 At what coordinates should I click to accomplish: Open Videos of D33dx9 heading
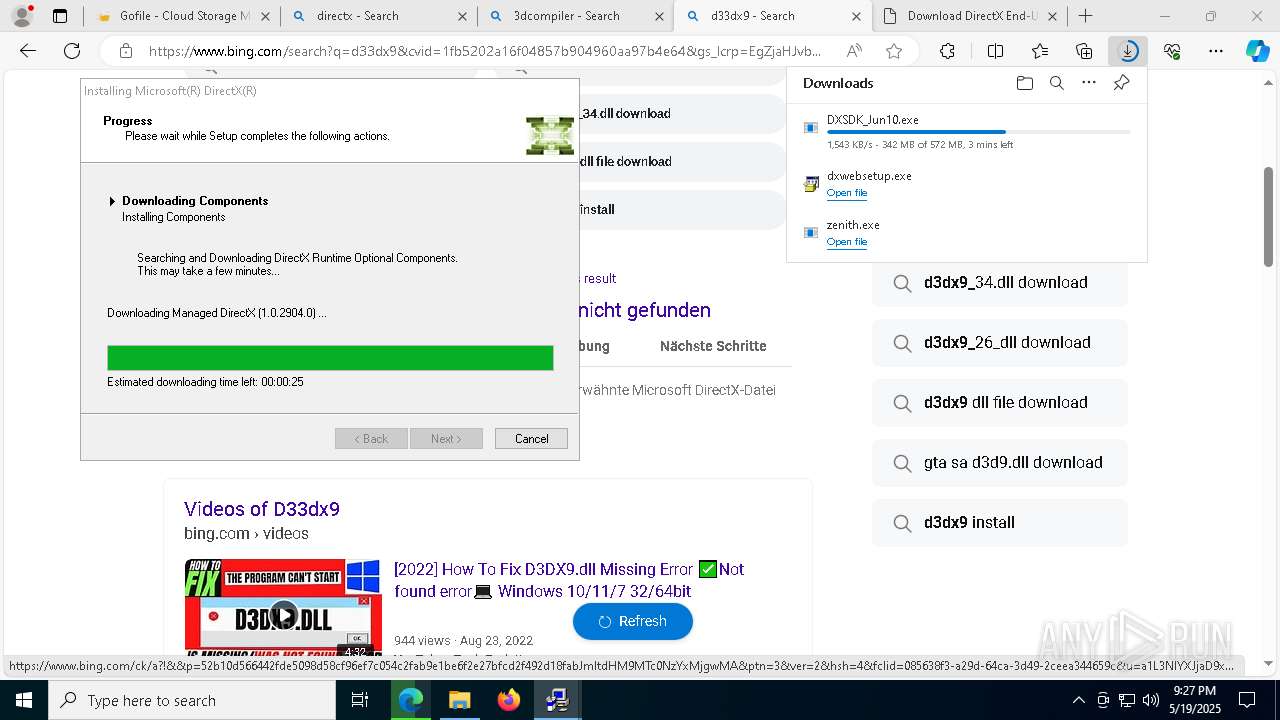262,509
